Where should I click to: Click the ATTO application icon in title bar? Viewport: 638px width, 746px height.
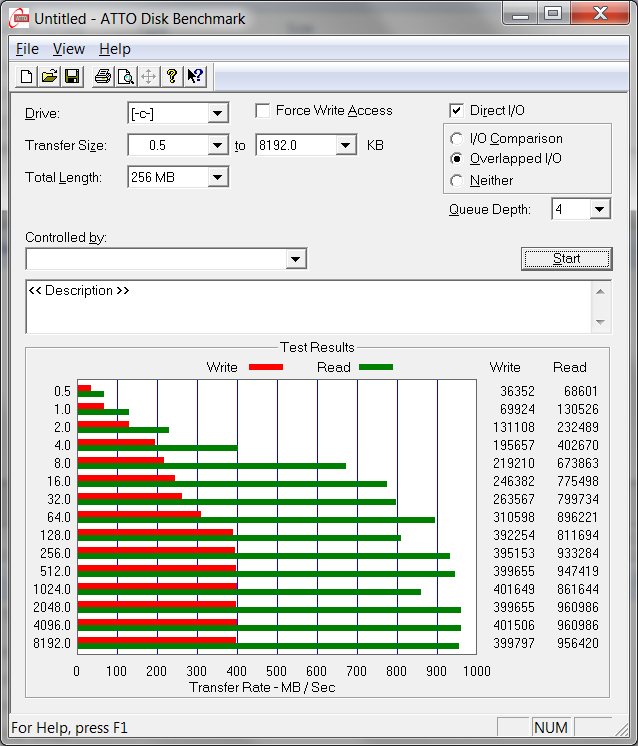(x=19, y=18)
